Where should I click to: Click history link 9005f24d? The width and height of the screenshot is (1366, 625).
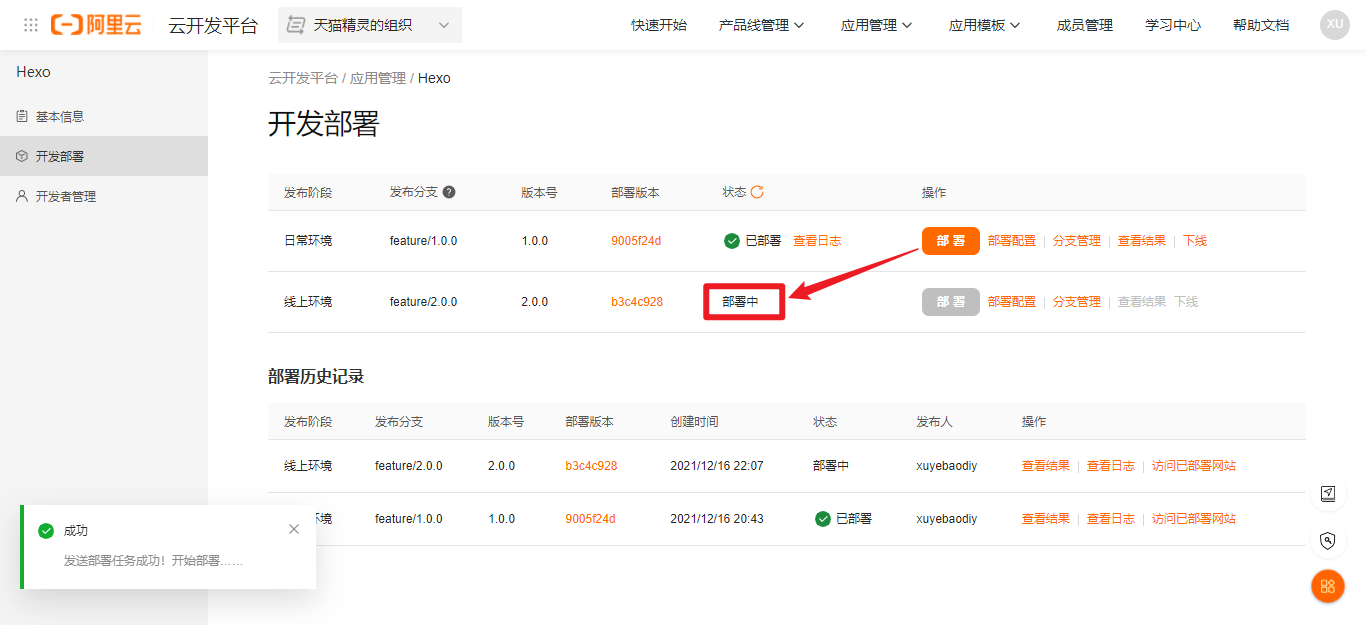[590, 519]
